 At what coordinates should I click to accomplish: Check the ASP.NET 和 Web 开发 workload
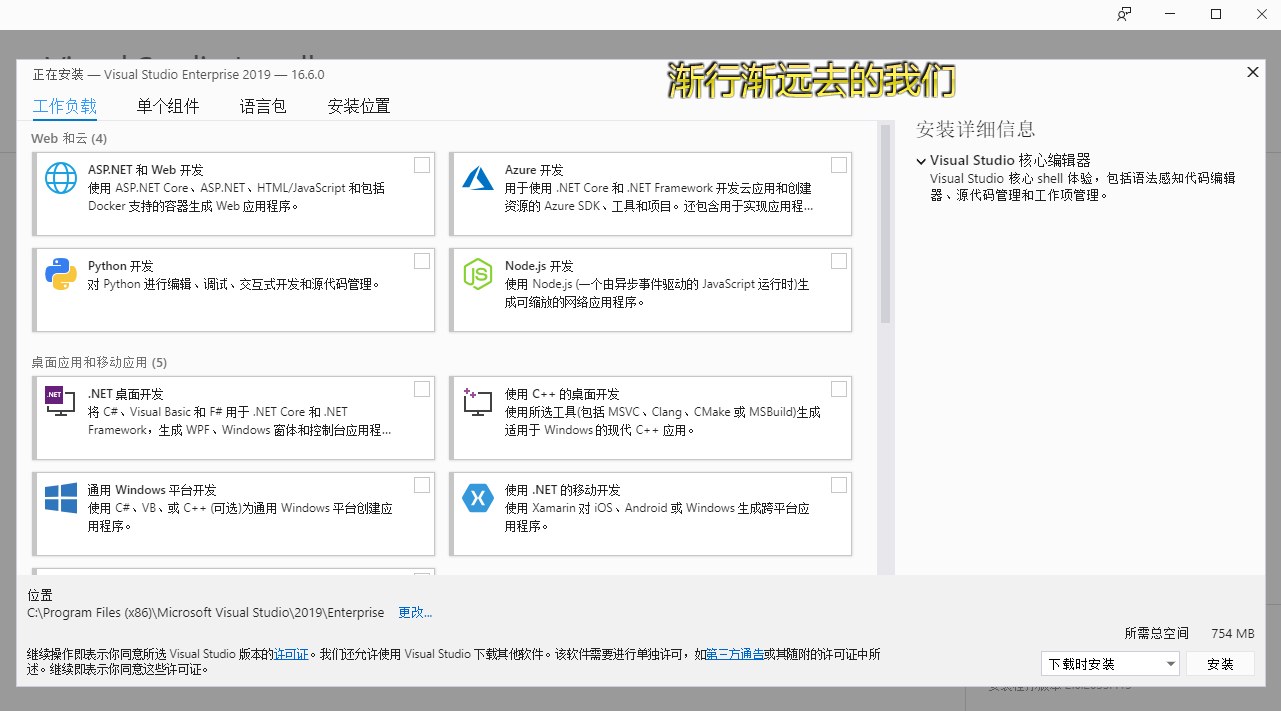coord(422,165)
